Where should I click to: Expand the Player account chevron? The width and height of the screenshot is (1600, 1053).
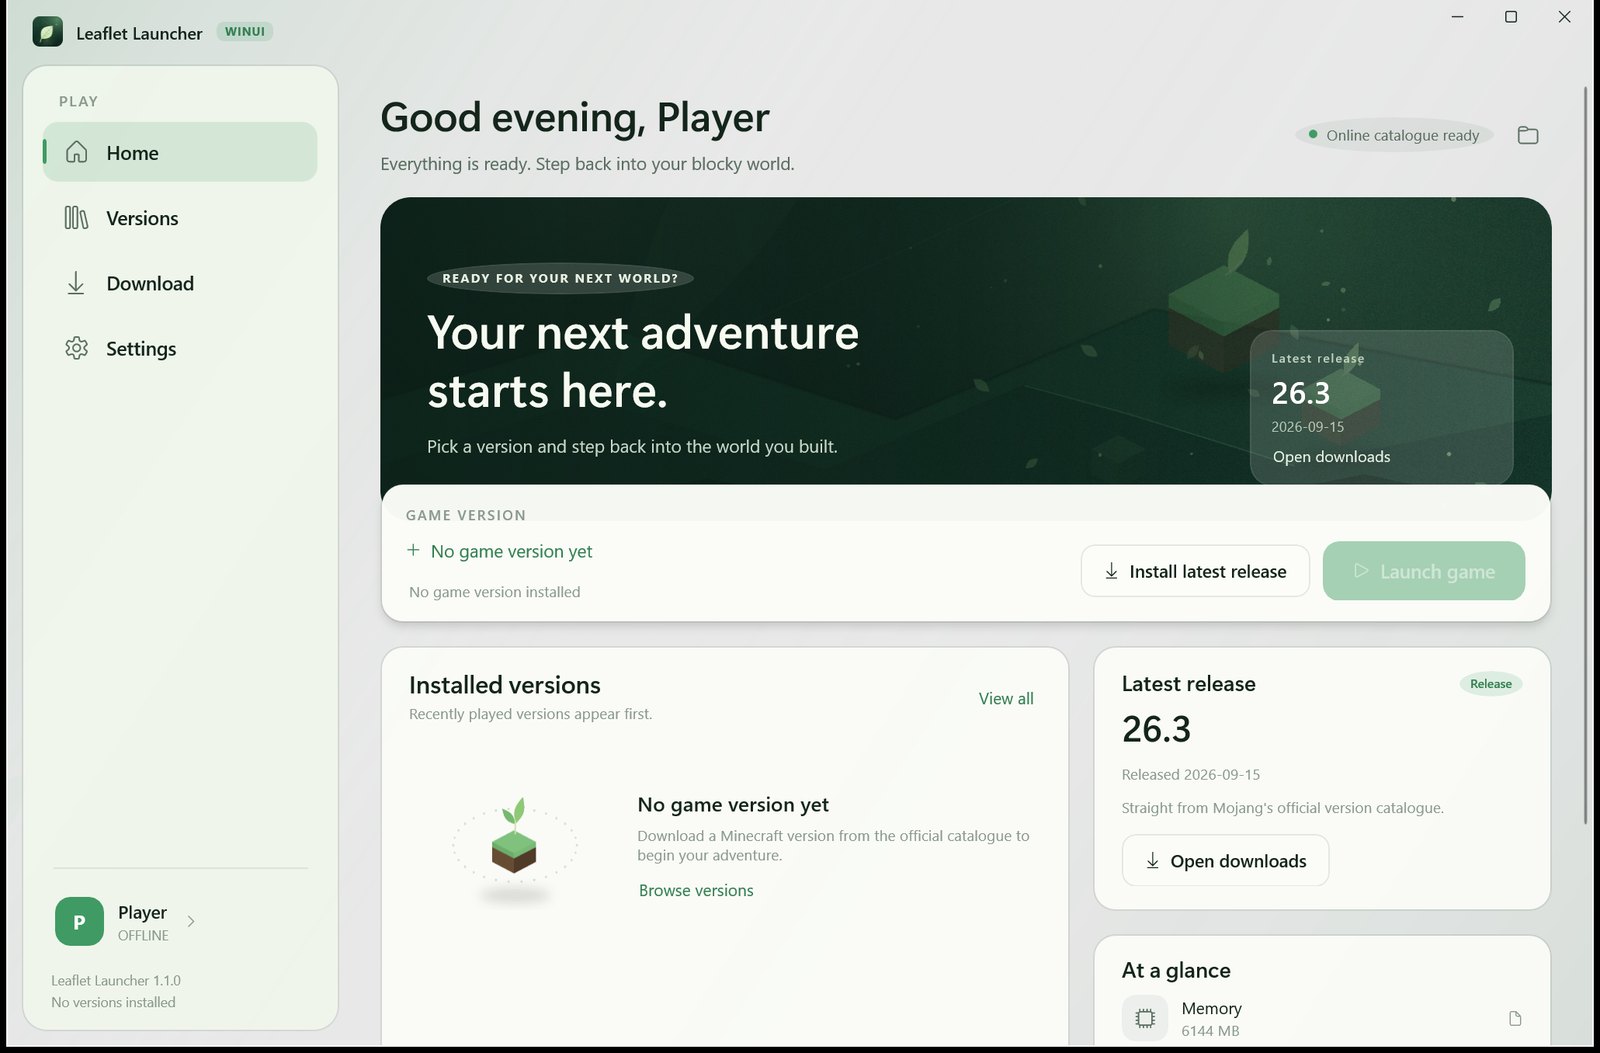click(x=191, y=921)
